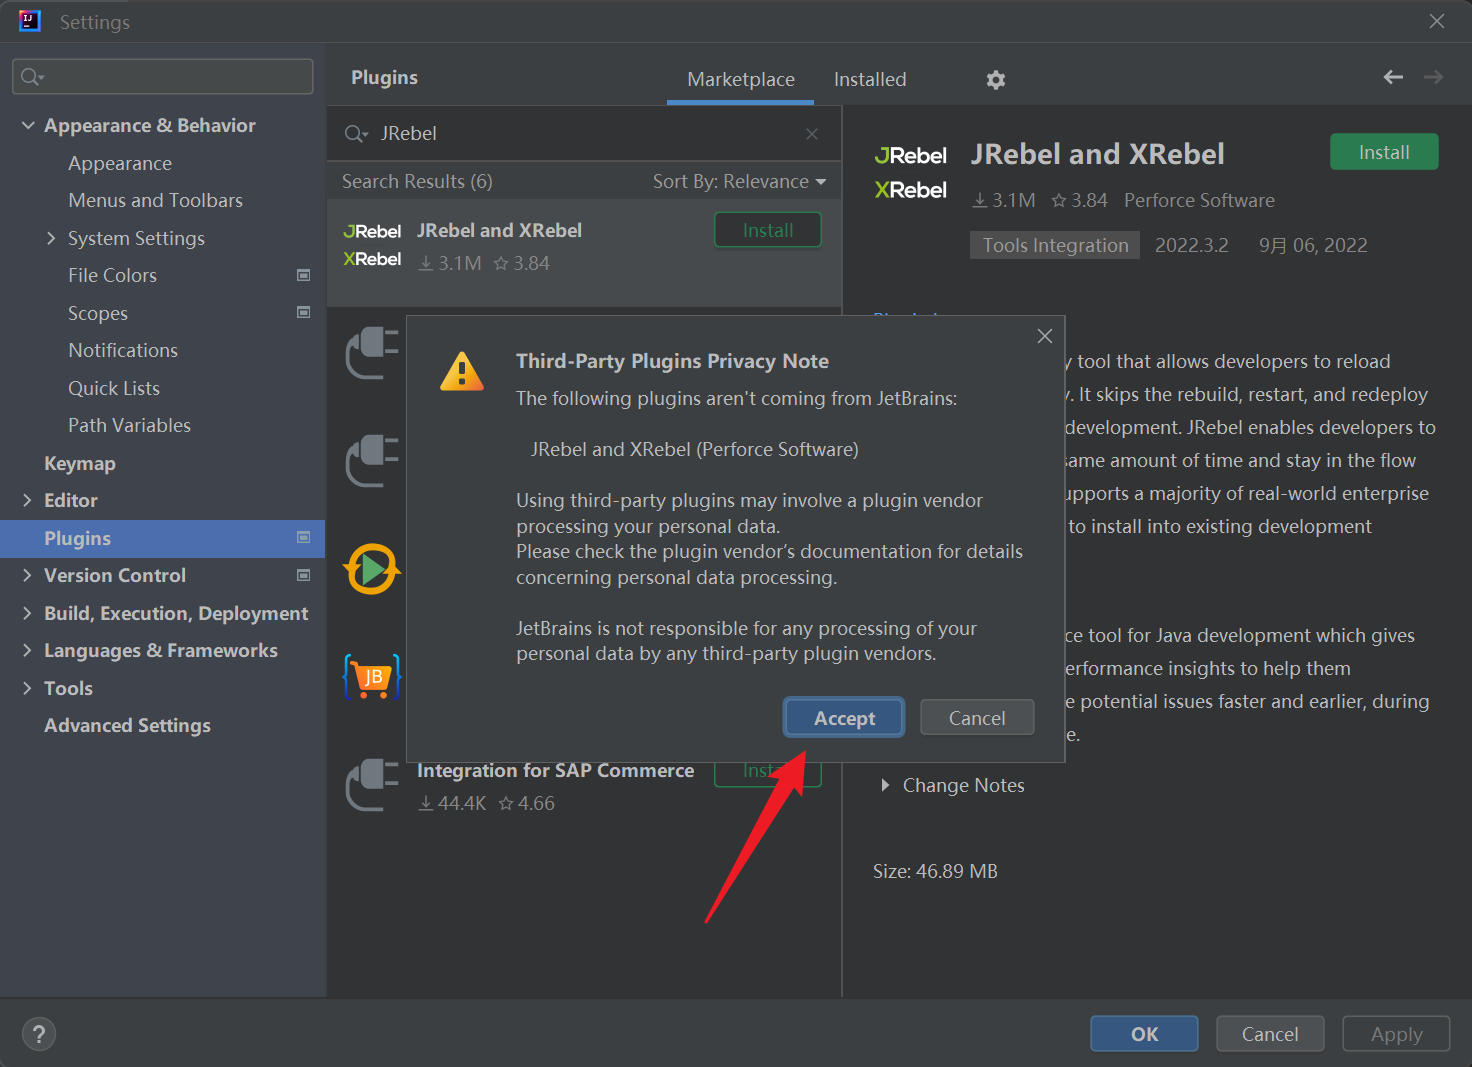The width and height of the screenshot is (1472, 1067).
Task: Expand the System Settings node
Action: pyautogui.click(x=51, y=238)
